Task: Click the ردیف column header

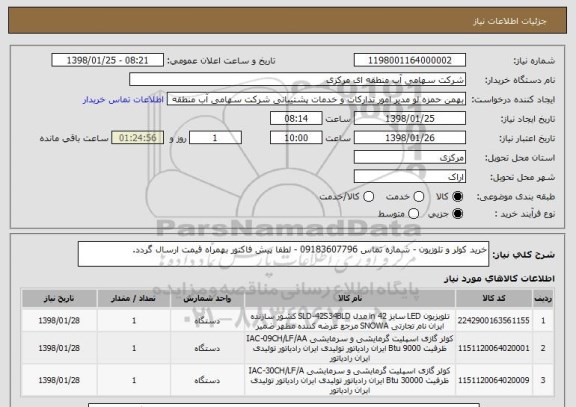Action: (x=543, y=299)
